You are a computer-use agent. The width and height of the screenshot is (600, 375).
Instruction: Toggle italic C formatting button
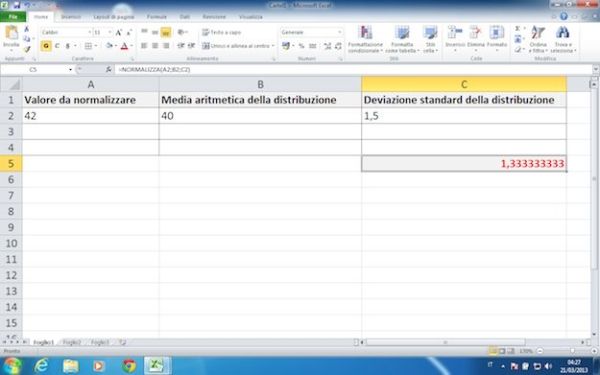click(57, 46)
